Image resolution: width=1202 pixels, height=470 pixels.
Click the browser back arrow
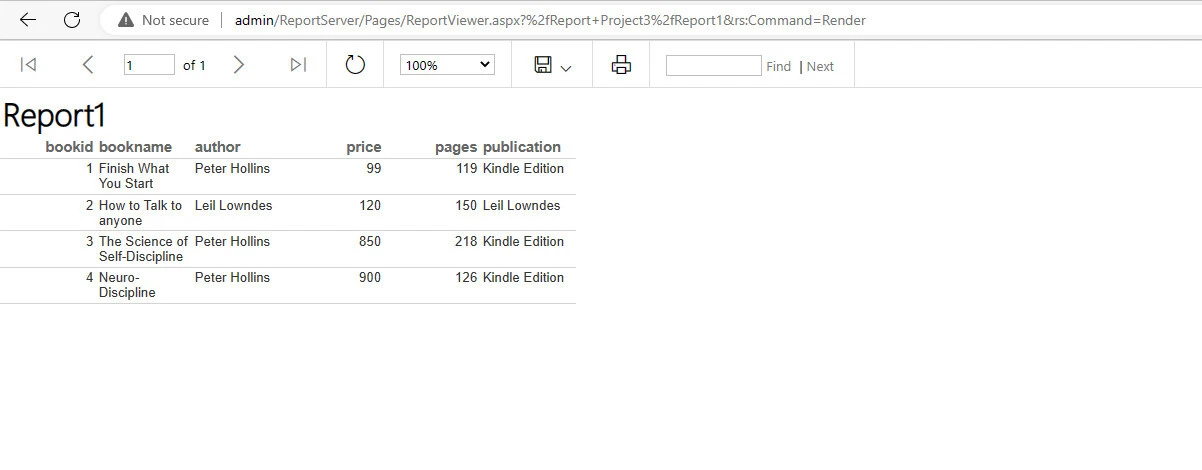click(x=28, y=20)
